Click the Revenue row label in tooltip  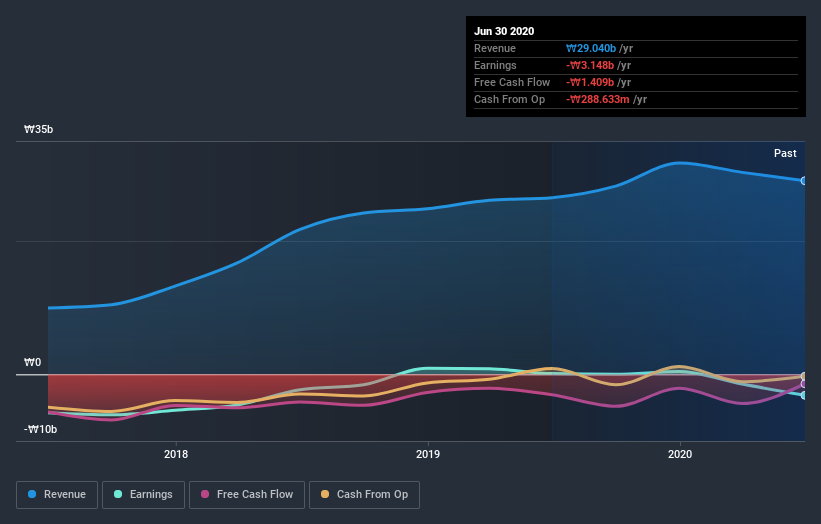[x=495, y=48]
